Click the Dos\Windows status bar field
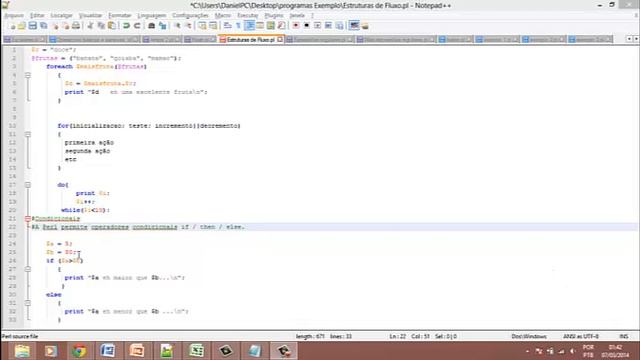The height and width of the screenshot is (360, 640). coord(529,336)
